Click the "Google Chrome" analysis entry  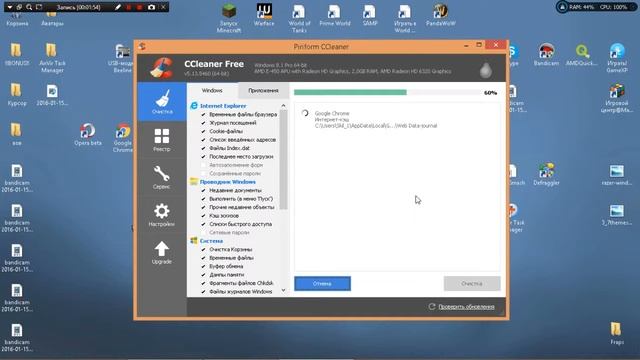coord(376,119)
